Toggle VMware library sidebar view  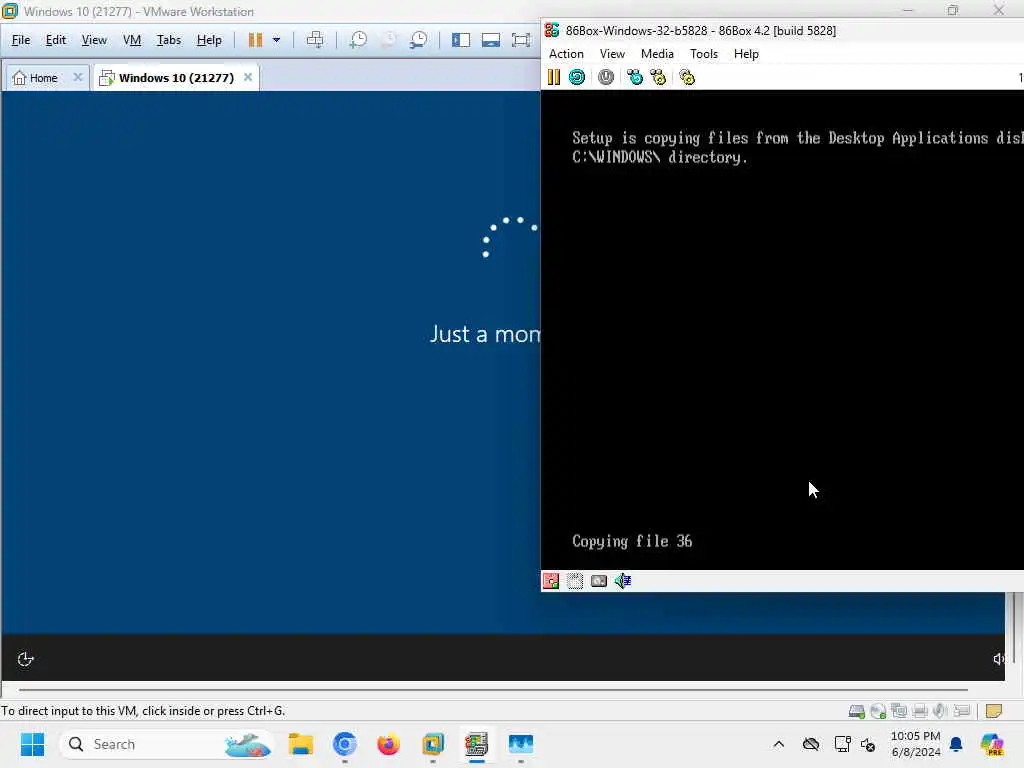pos(461,40)
